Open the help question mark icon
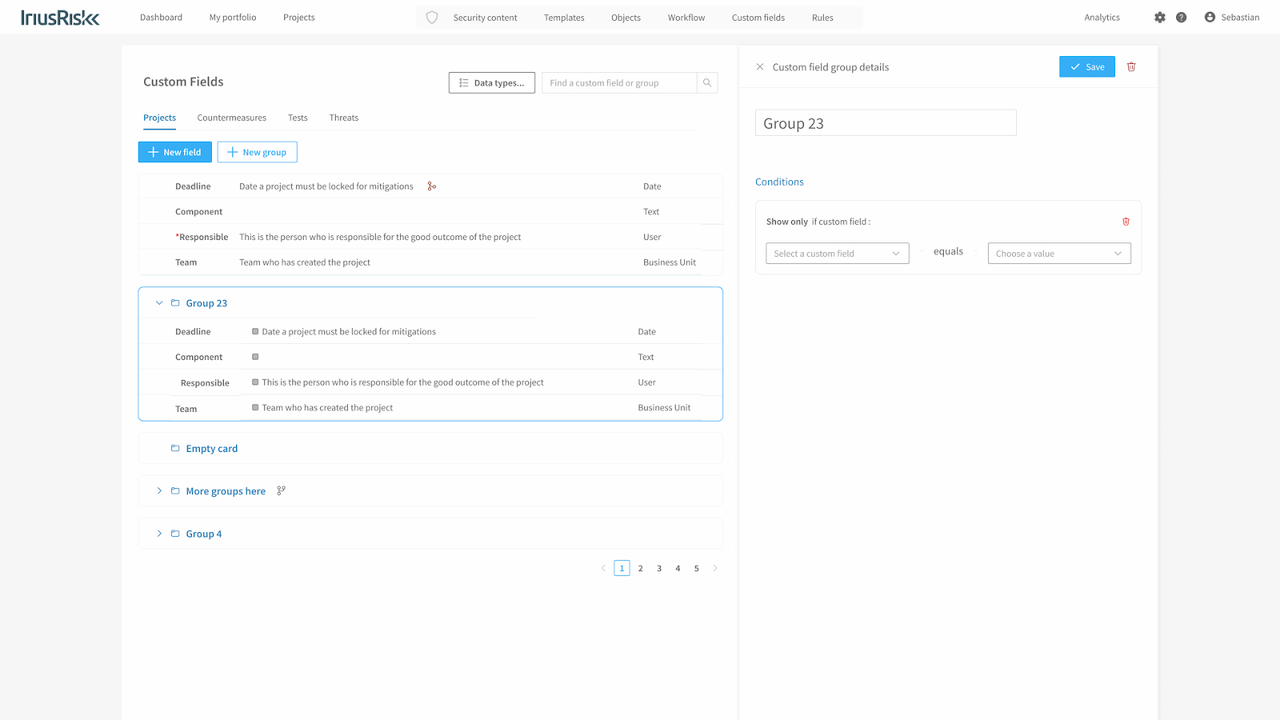 (1181, 17)
